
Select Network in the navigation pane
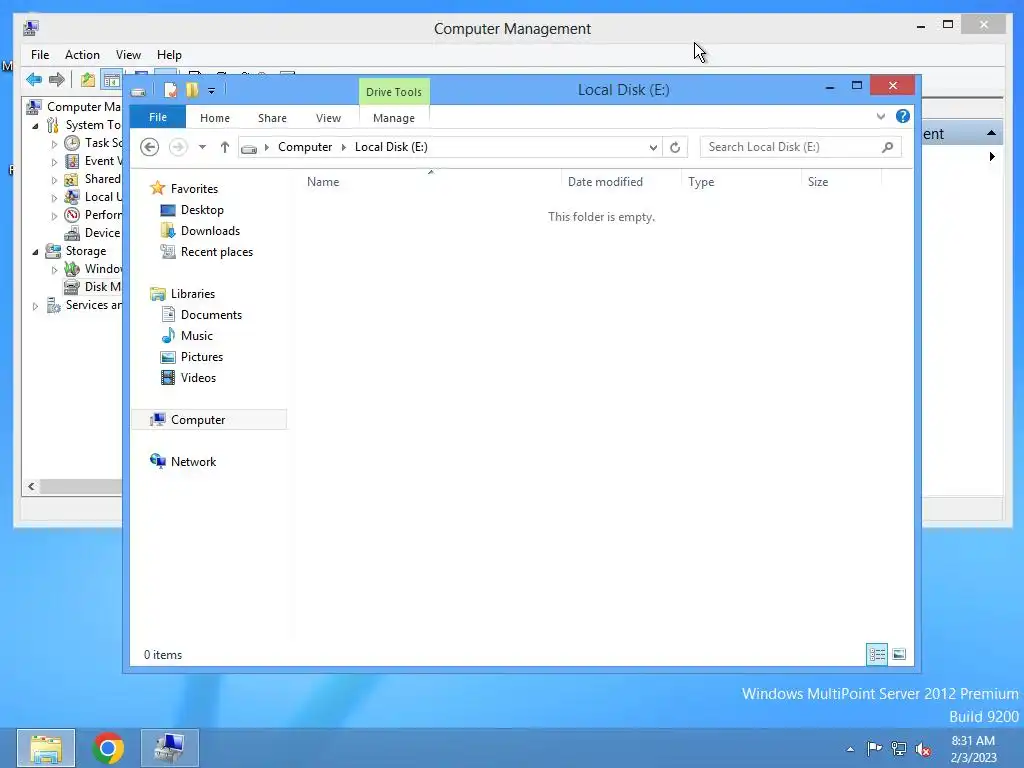coord(193,462)
